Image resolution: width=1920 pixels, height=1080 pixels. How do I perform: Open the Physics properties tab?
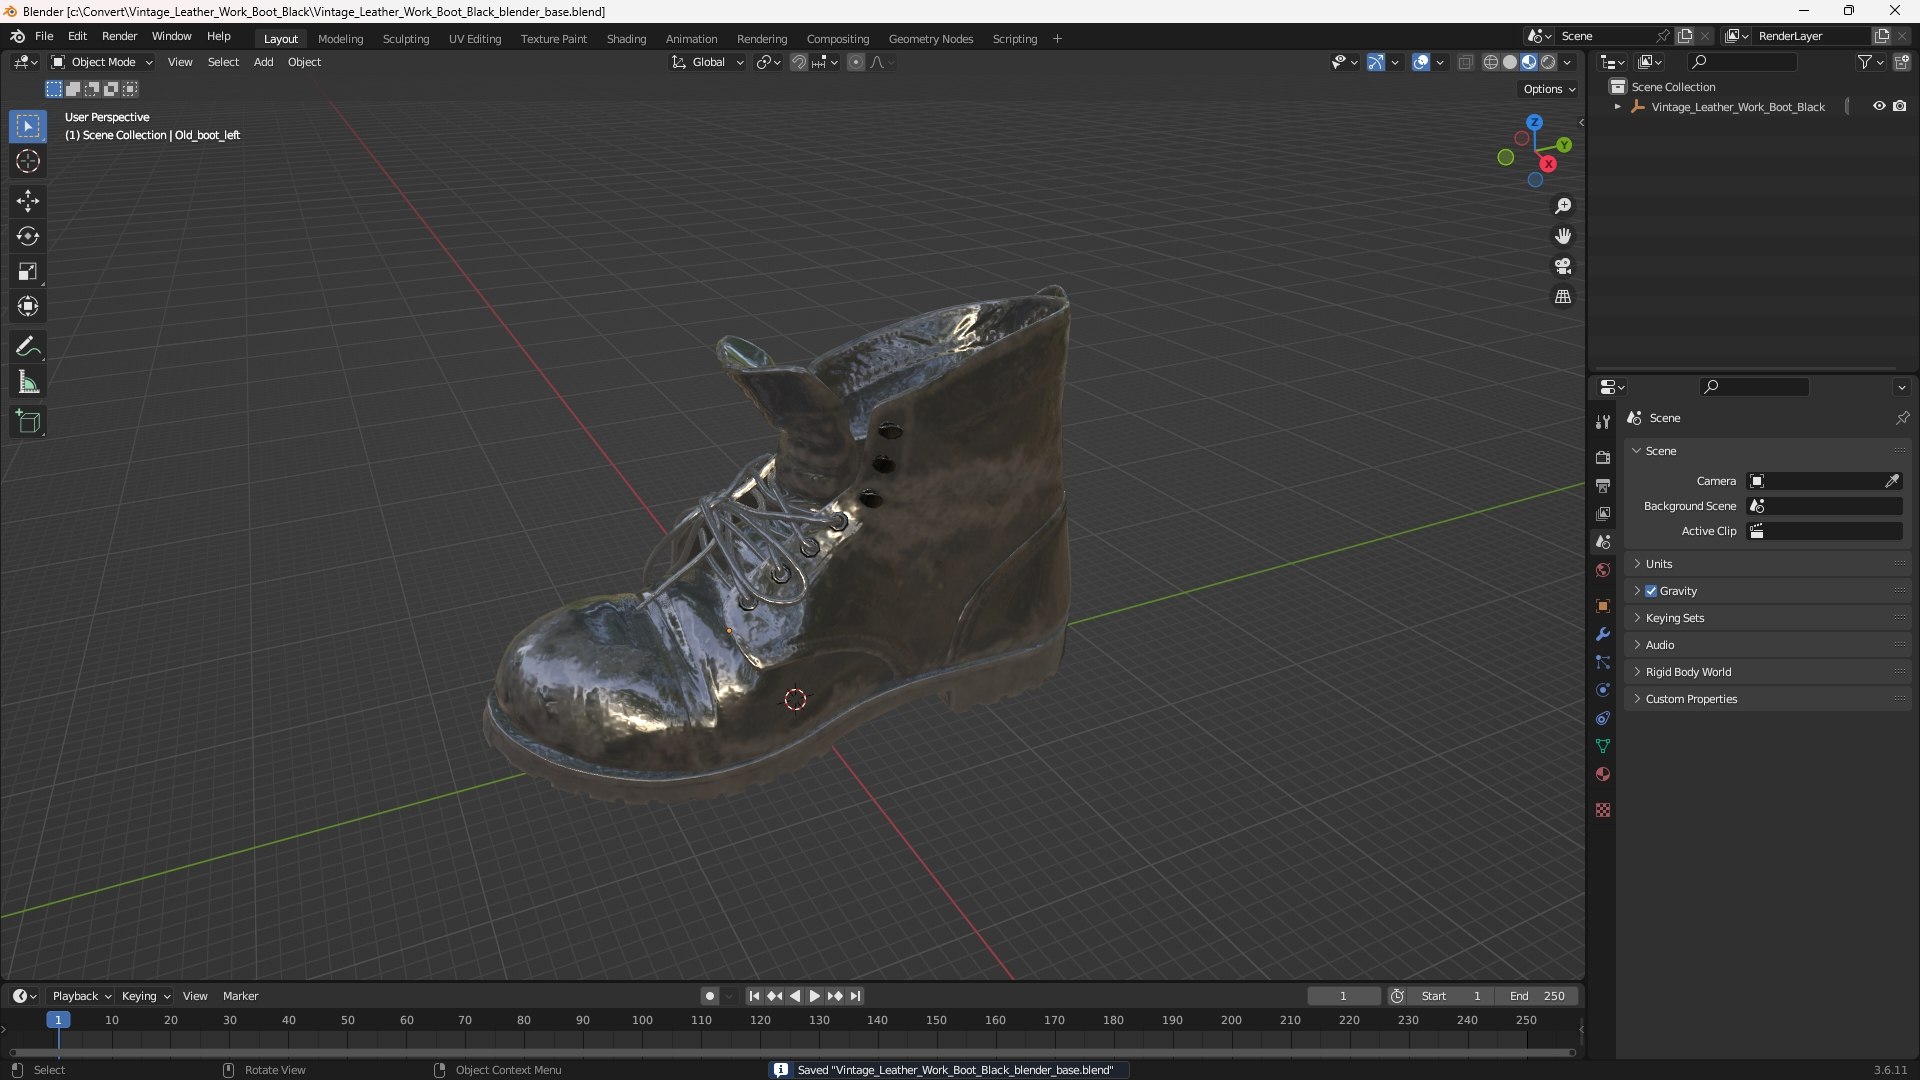tap(1603, 690)
